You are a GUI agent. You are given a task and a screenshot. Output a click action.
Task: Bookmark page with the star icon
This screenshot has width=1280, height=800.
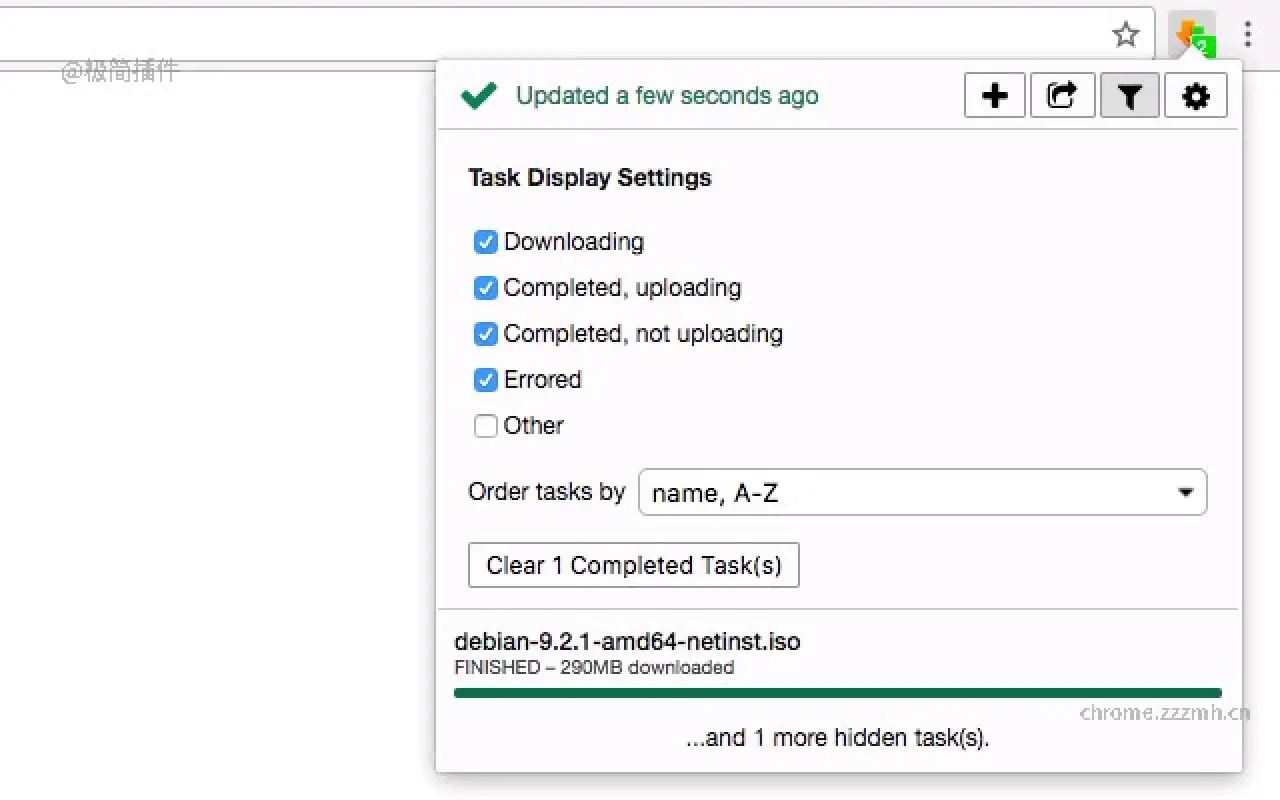point(1126,36)
